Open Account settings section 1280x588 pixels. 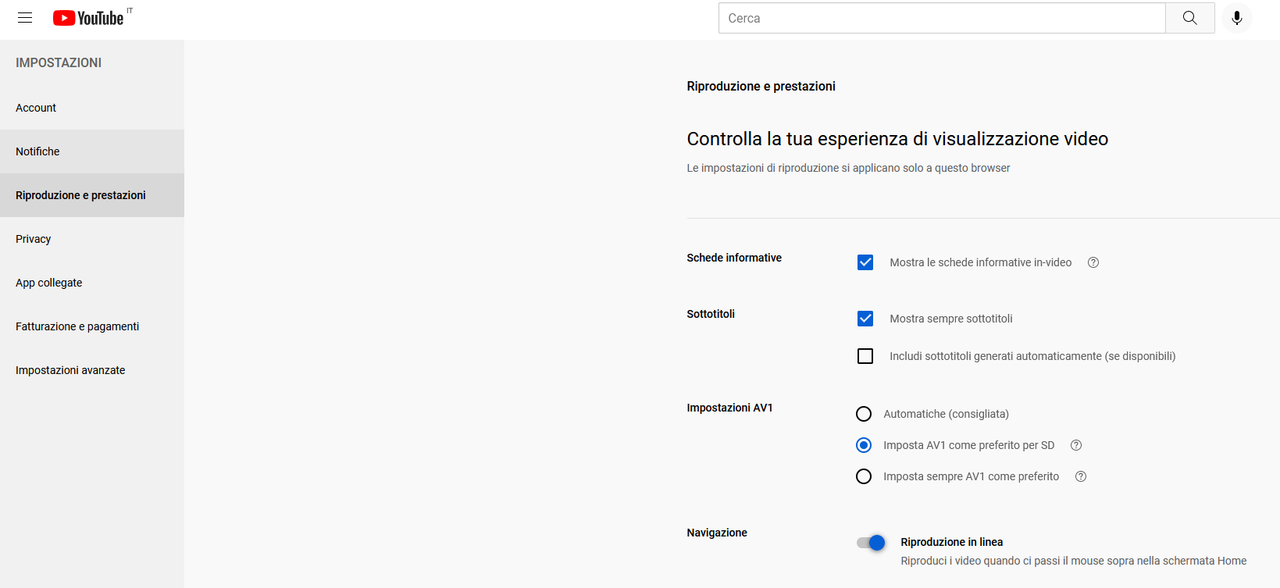click(x=92, y=108)
